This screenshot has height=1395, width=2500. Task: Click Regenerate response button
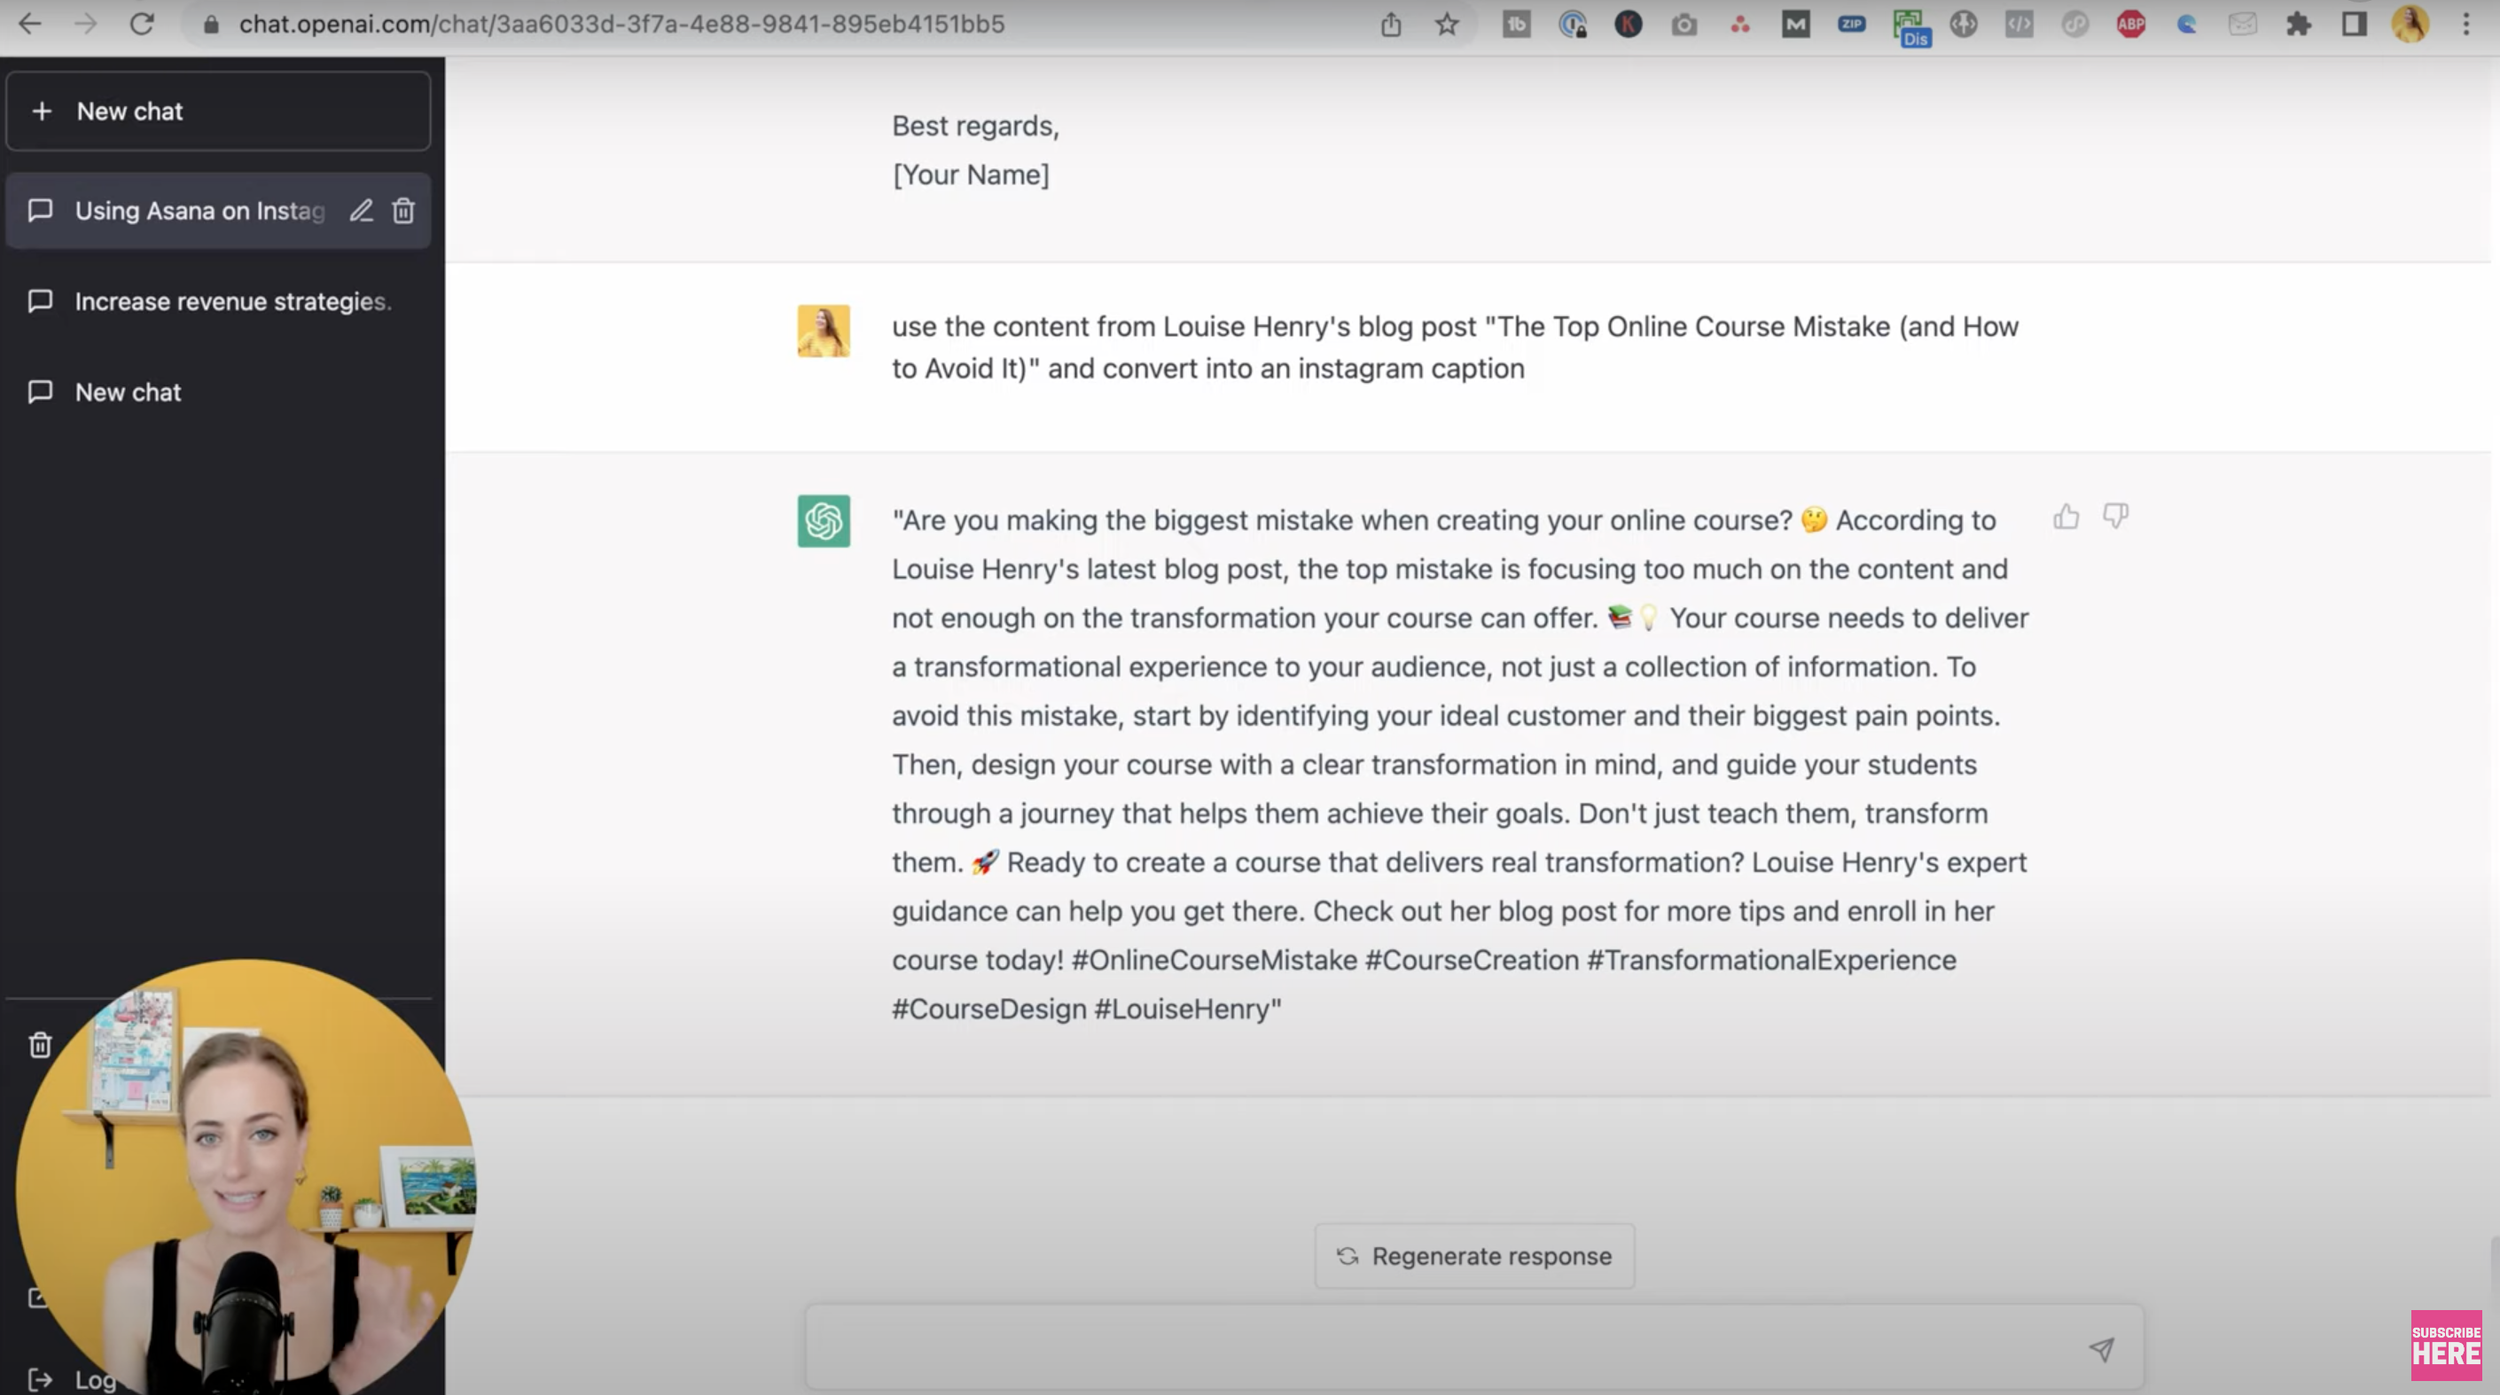1474,1256
